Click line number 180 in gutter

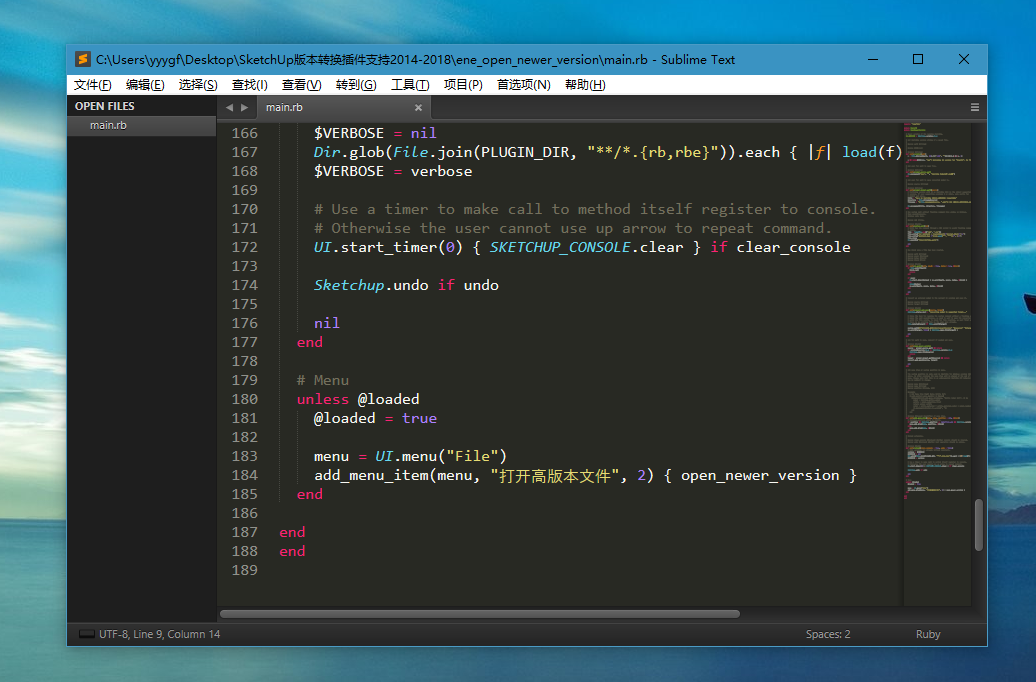(x=244, y=399)
